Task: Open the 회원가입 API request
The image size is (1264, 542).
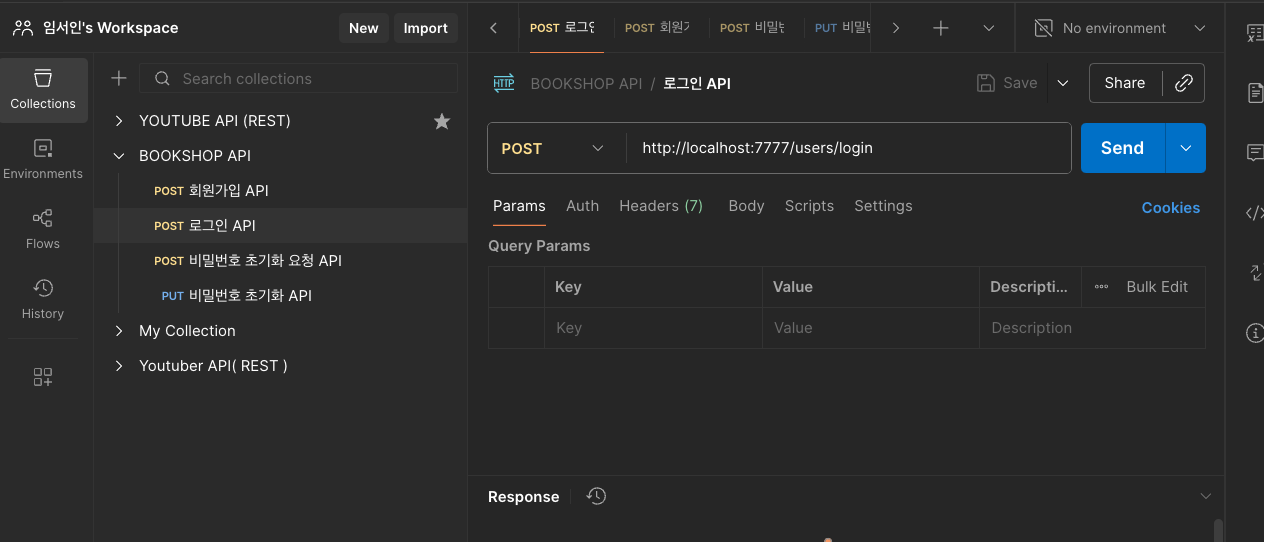Action: pyautogui.click(x=280, y=191)
